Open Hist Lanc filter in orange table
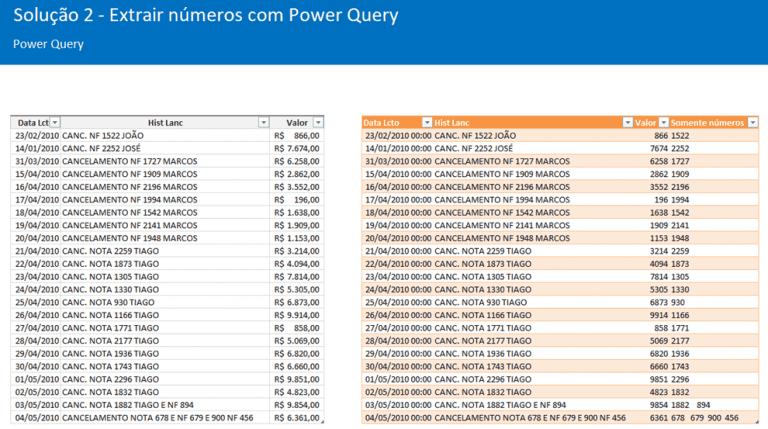Viewport: 768px width, 429px height. click(627, 122)
